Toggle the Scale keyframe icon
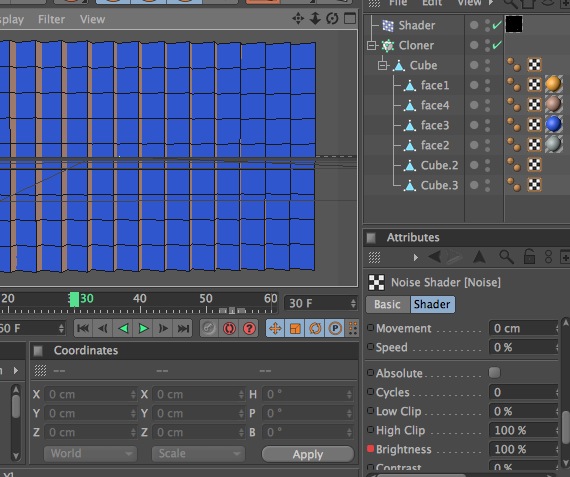This screenshot has height=477, width=570. click(x=295, y=329)
